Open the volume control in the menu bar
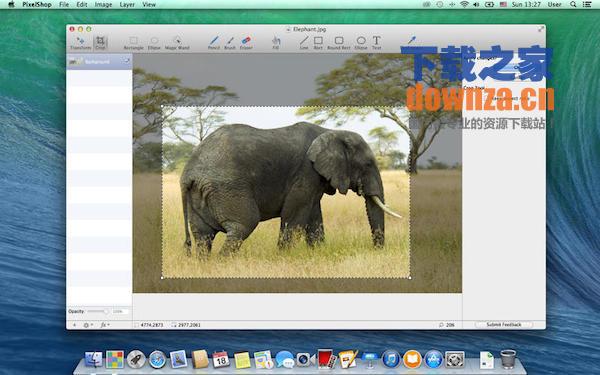Screen dimensions: 600x375 [476, 5]
